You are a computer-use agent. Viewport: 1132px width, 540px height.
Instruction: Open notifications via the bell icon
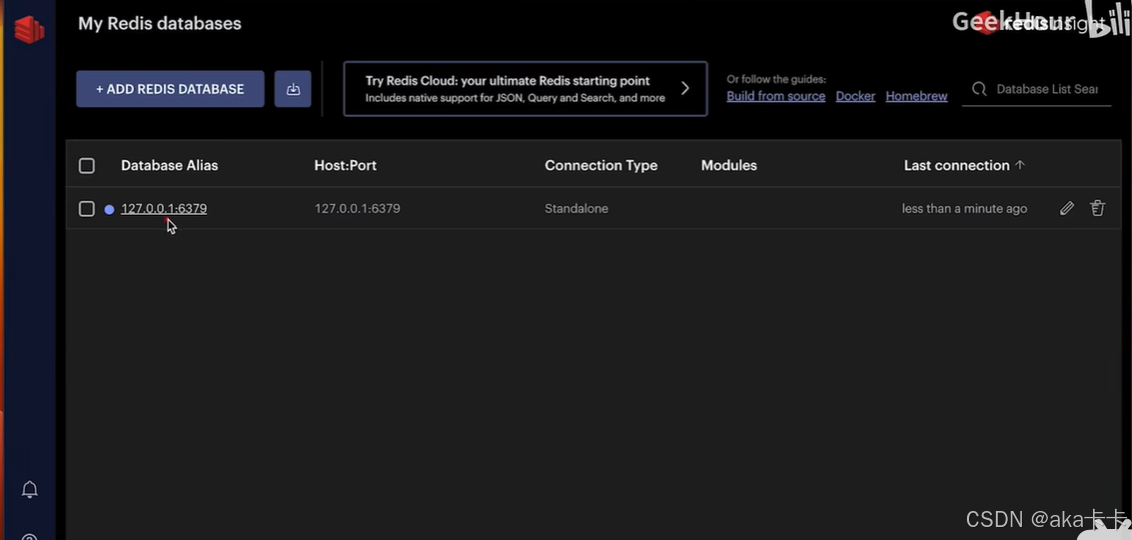30,489
